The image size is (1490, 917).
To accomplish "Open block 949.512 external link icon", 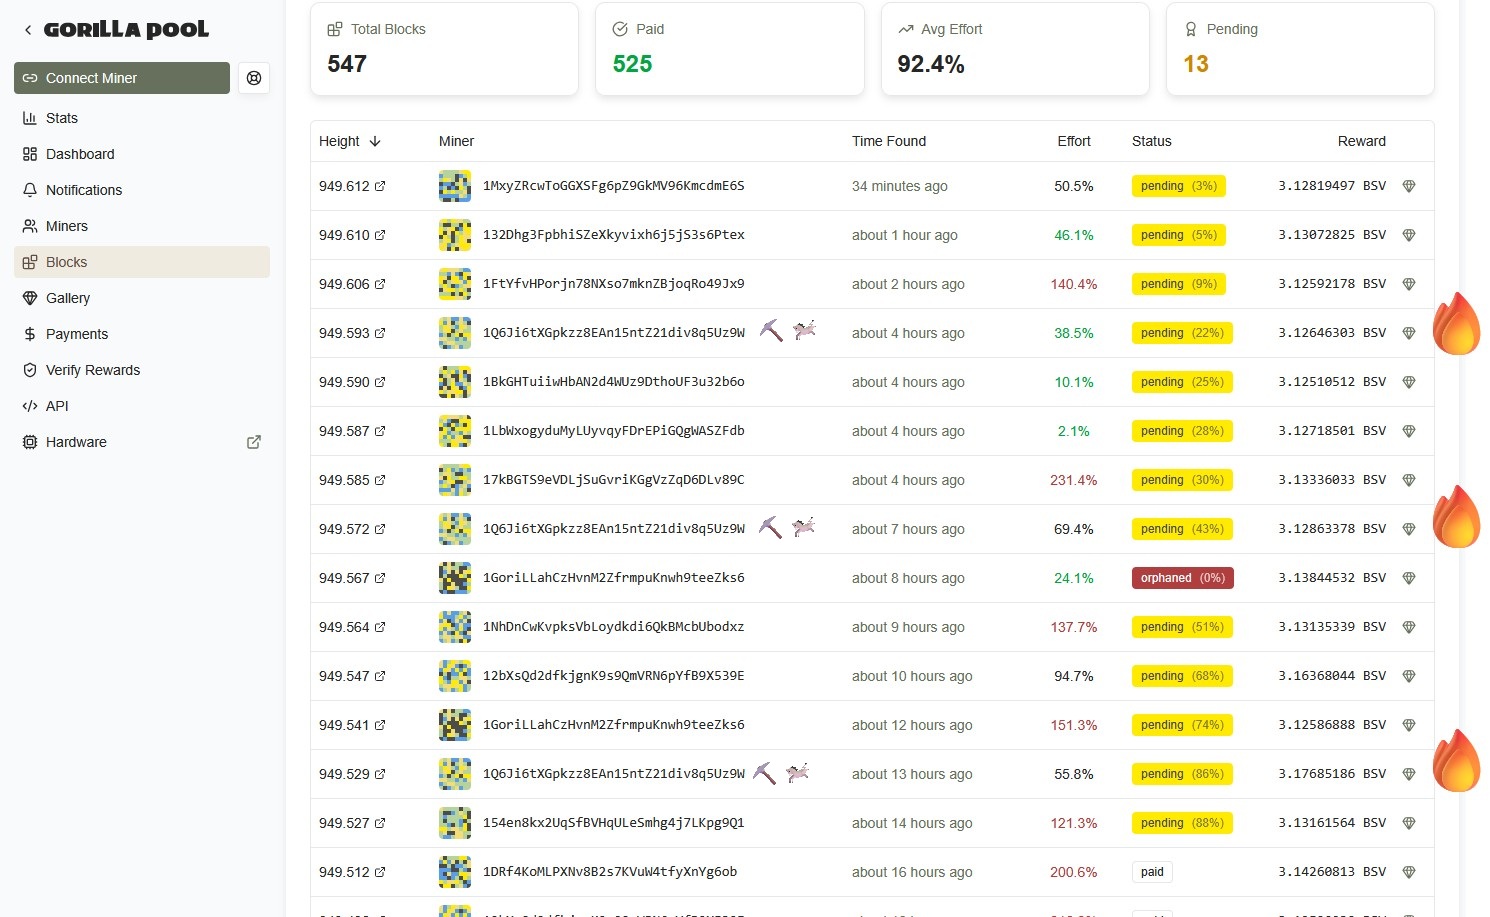I will coord(380,872).
